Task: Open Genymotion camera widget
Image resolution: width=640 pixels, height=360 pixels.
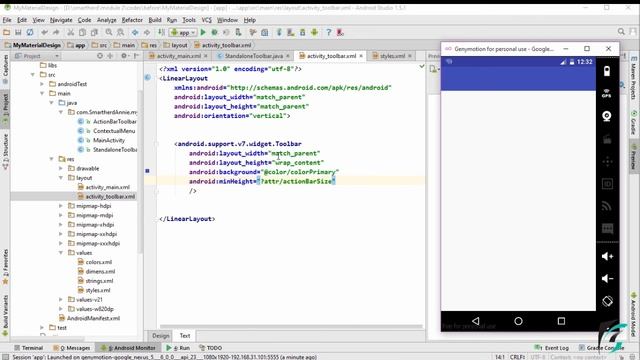Action: pyautogui.click(x=607, y=116)
